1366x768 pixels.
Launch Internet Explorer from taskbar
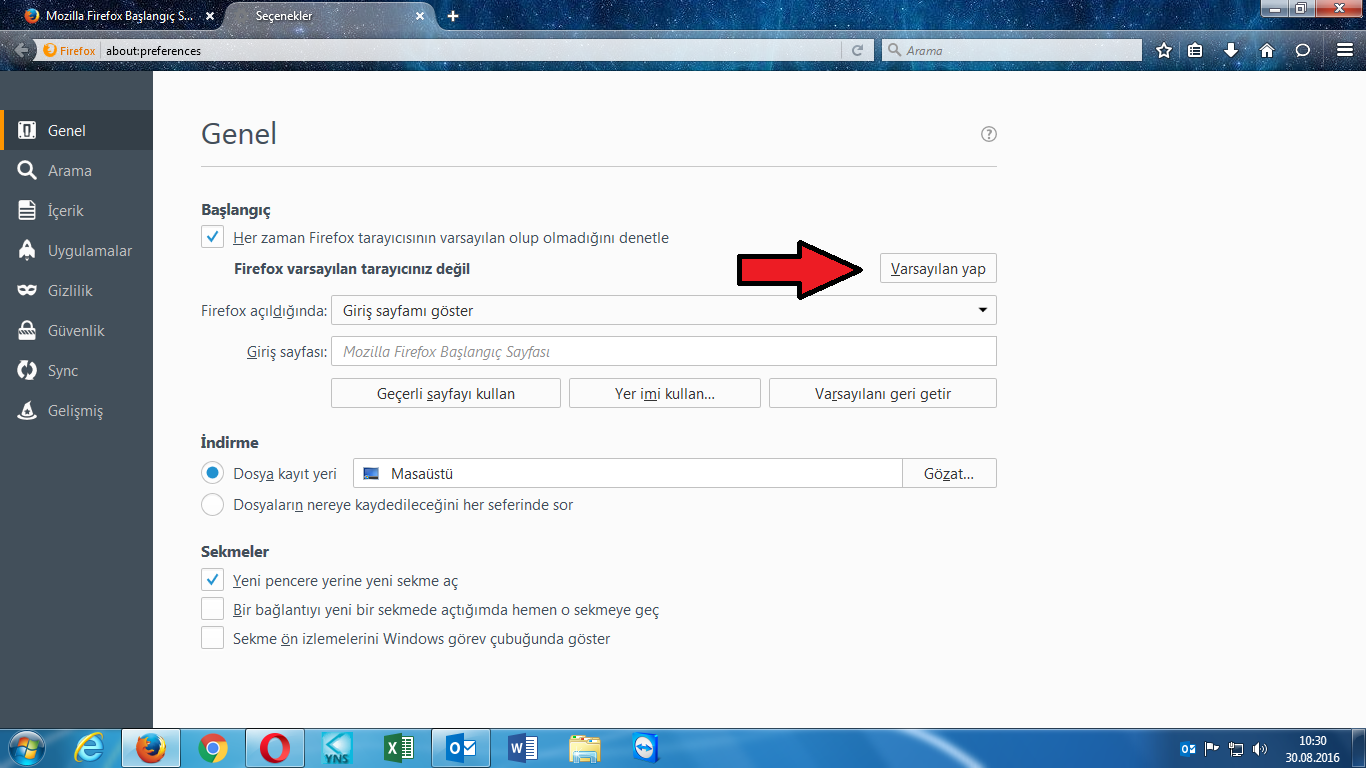[x=89, y=747]
